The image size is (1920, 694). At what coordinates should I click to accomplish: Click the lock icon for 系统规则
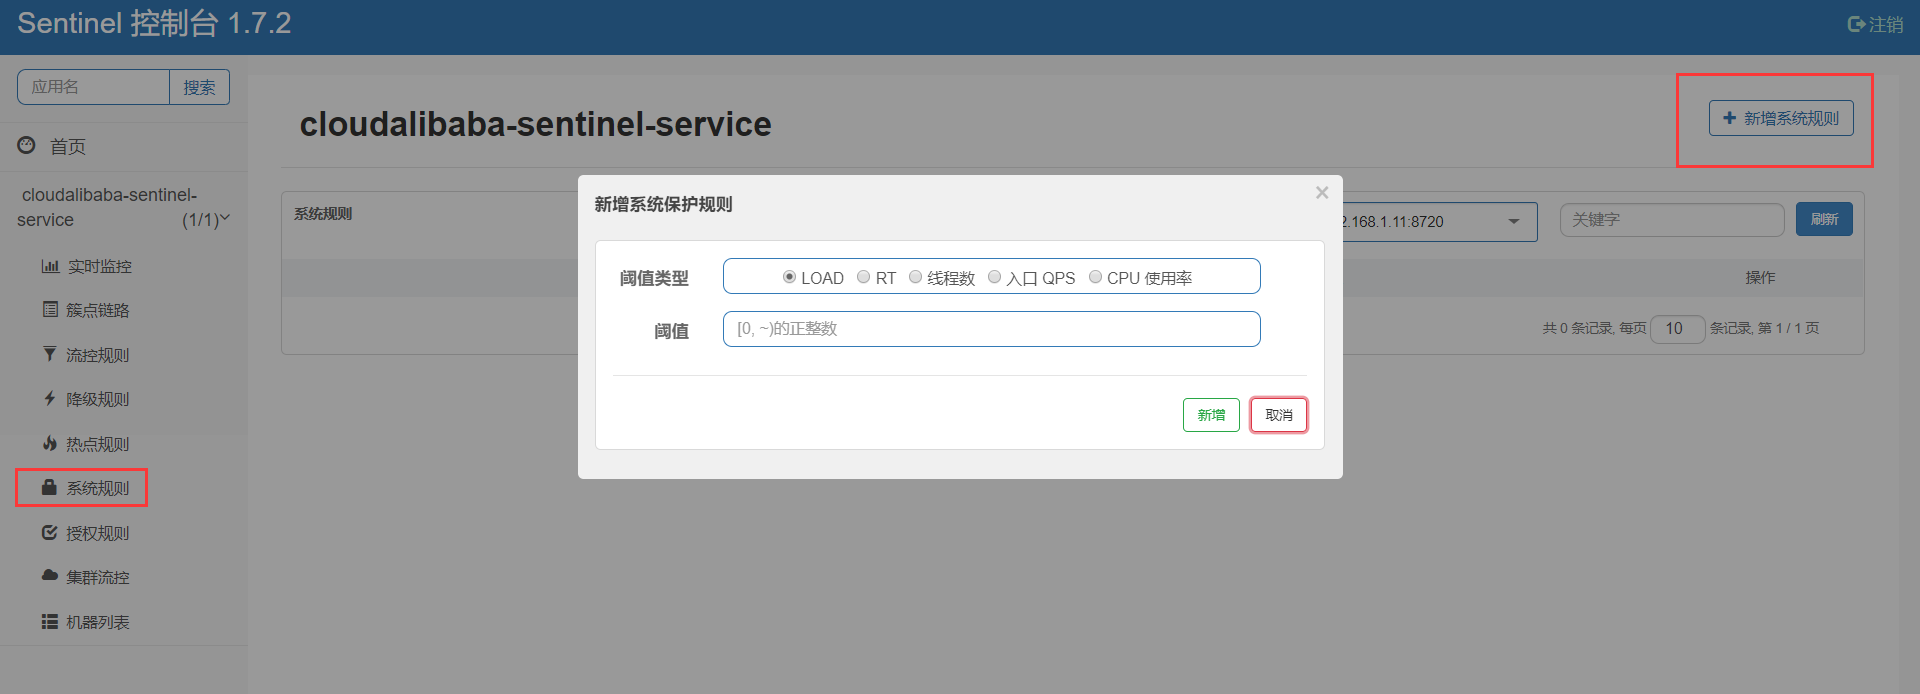pyautogui.click(x=48, y=487)
